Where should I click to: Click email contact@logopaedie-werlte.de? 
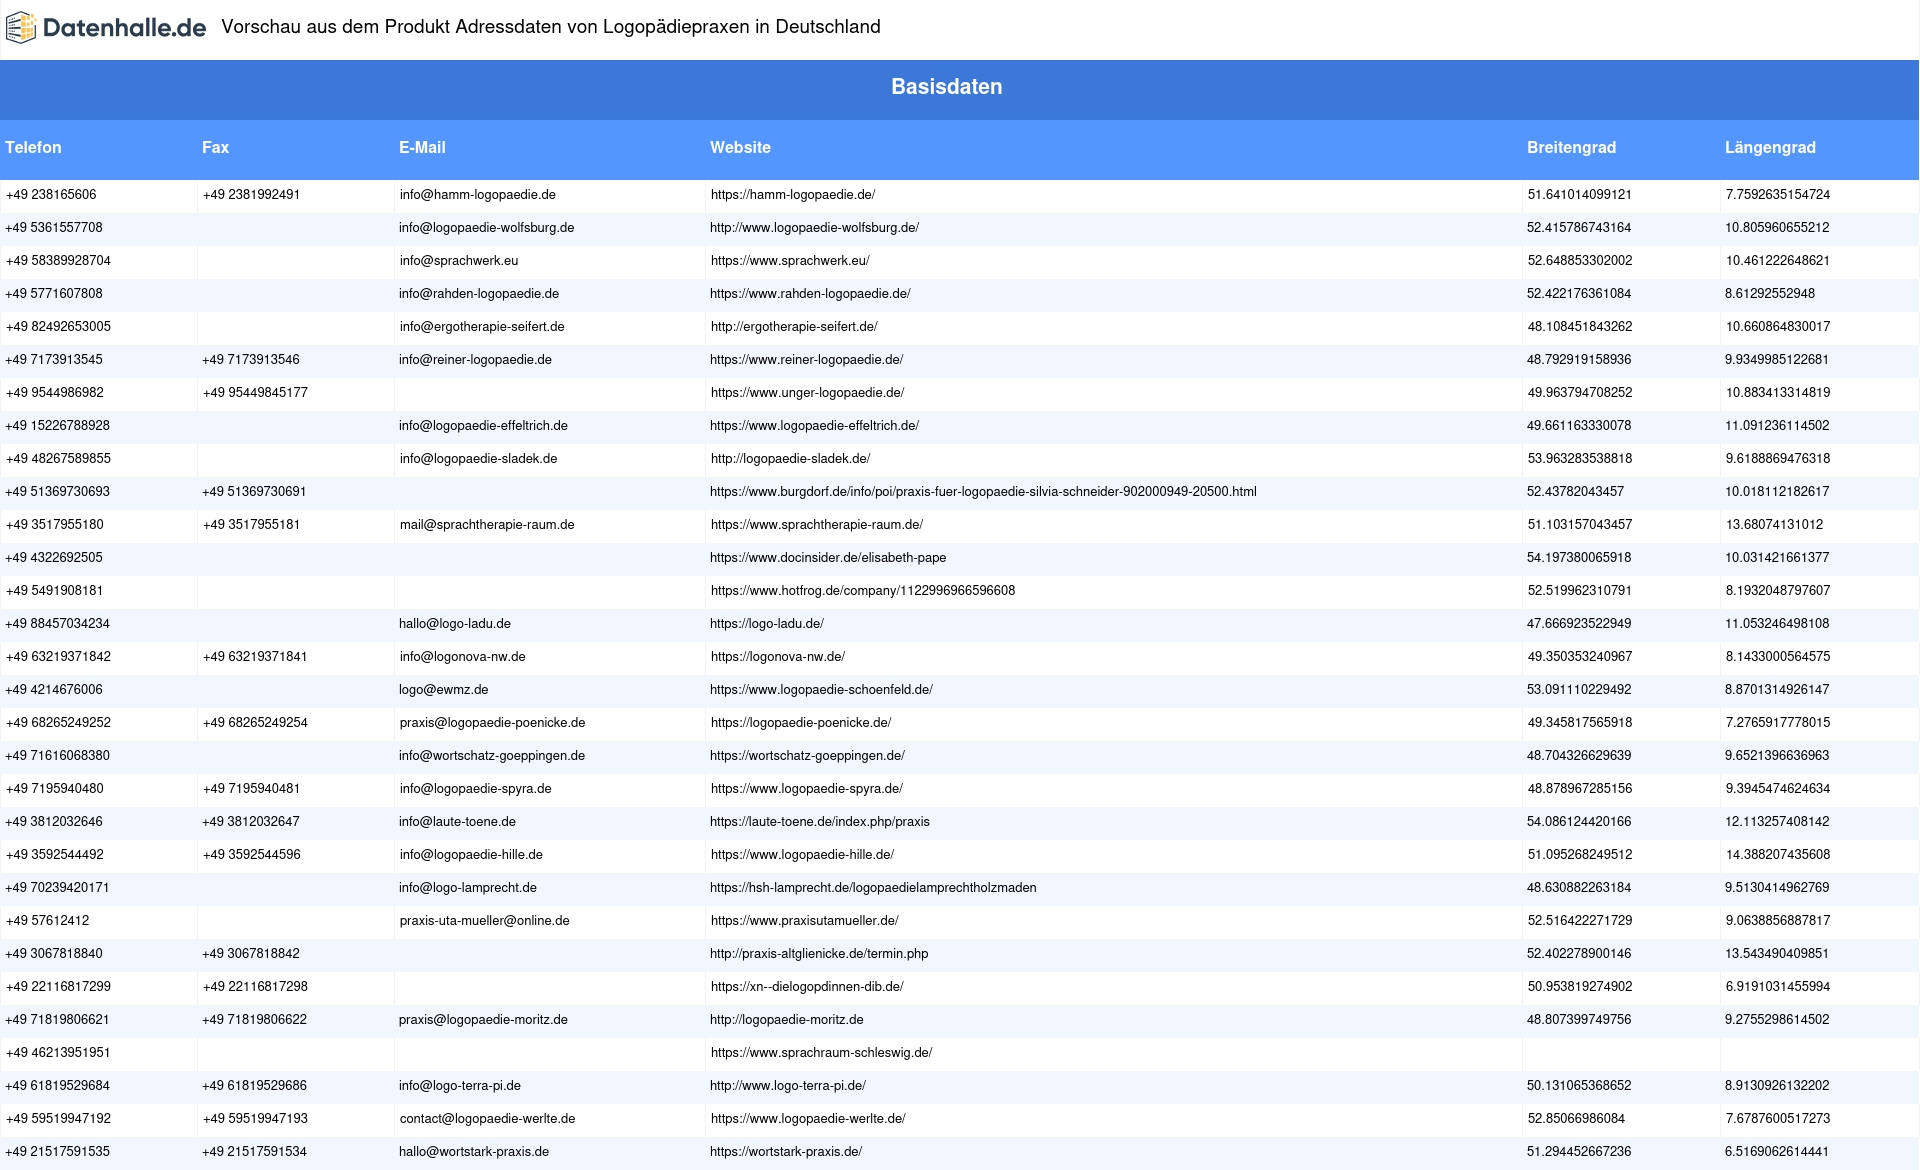tap(487, 1119)
